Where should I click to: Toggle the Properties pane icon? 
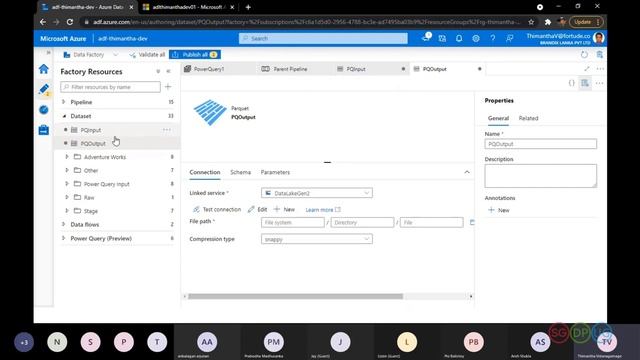(x=585, y=83)
